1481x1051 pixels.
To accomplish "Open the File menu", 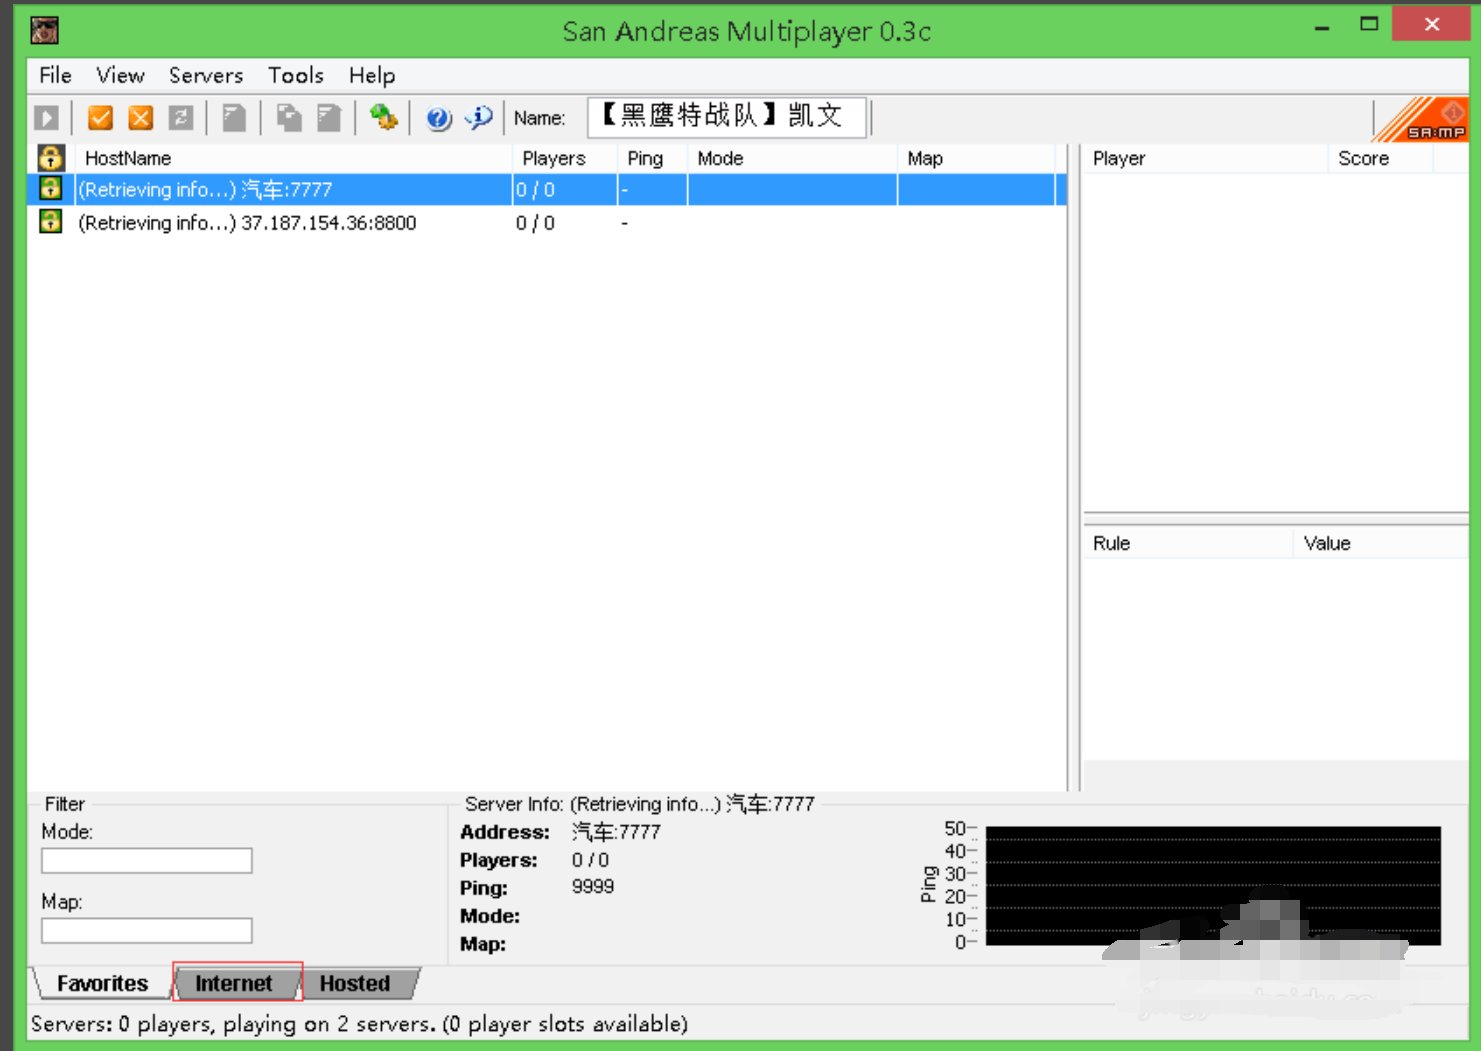I will 55,76.
